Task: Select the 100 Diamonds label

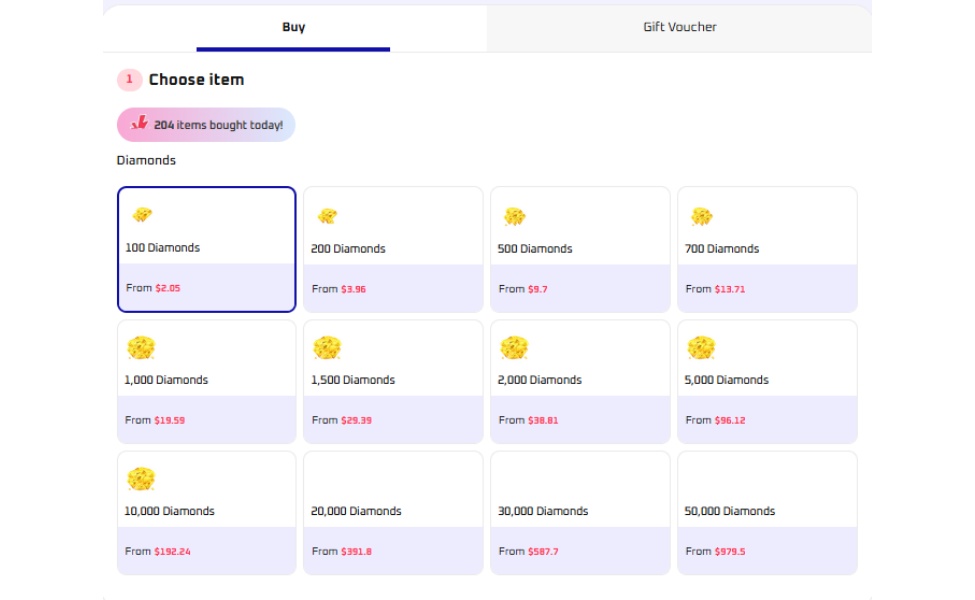Action: tap(162, 247)
